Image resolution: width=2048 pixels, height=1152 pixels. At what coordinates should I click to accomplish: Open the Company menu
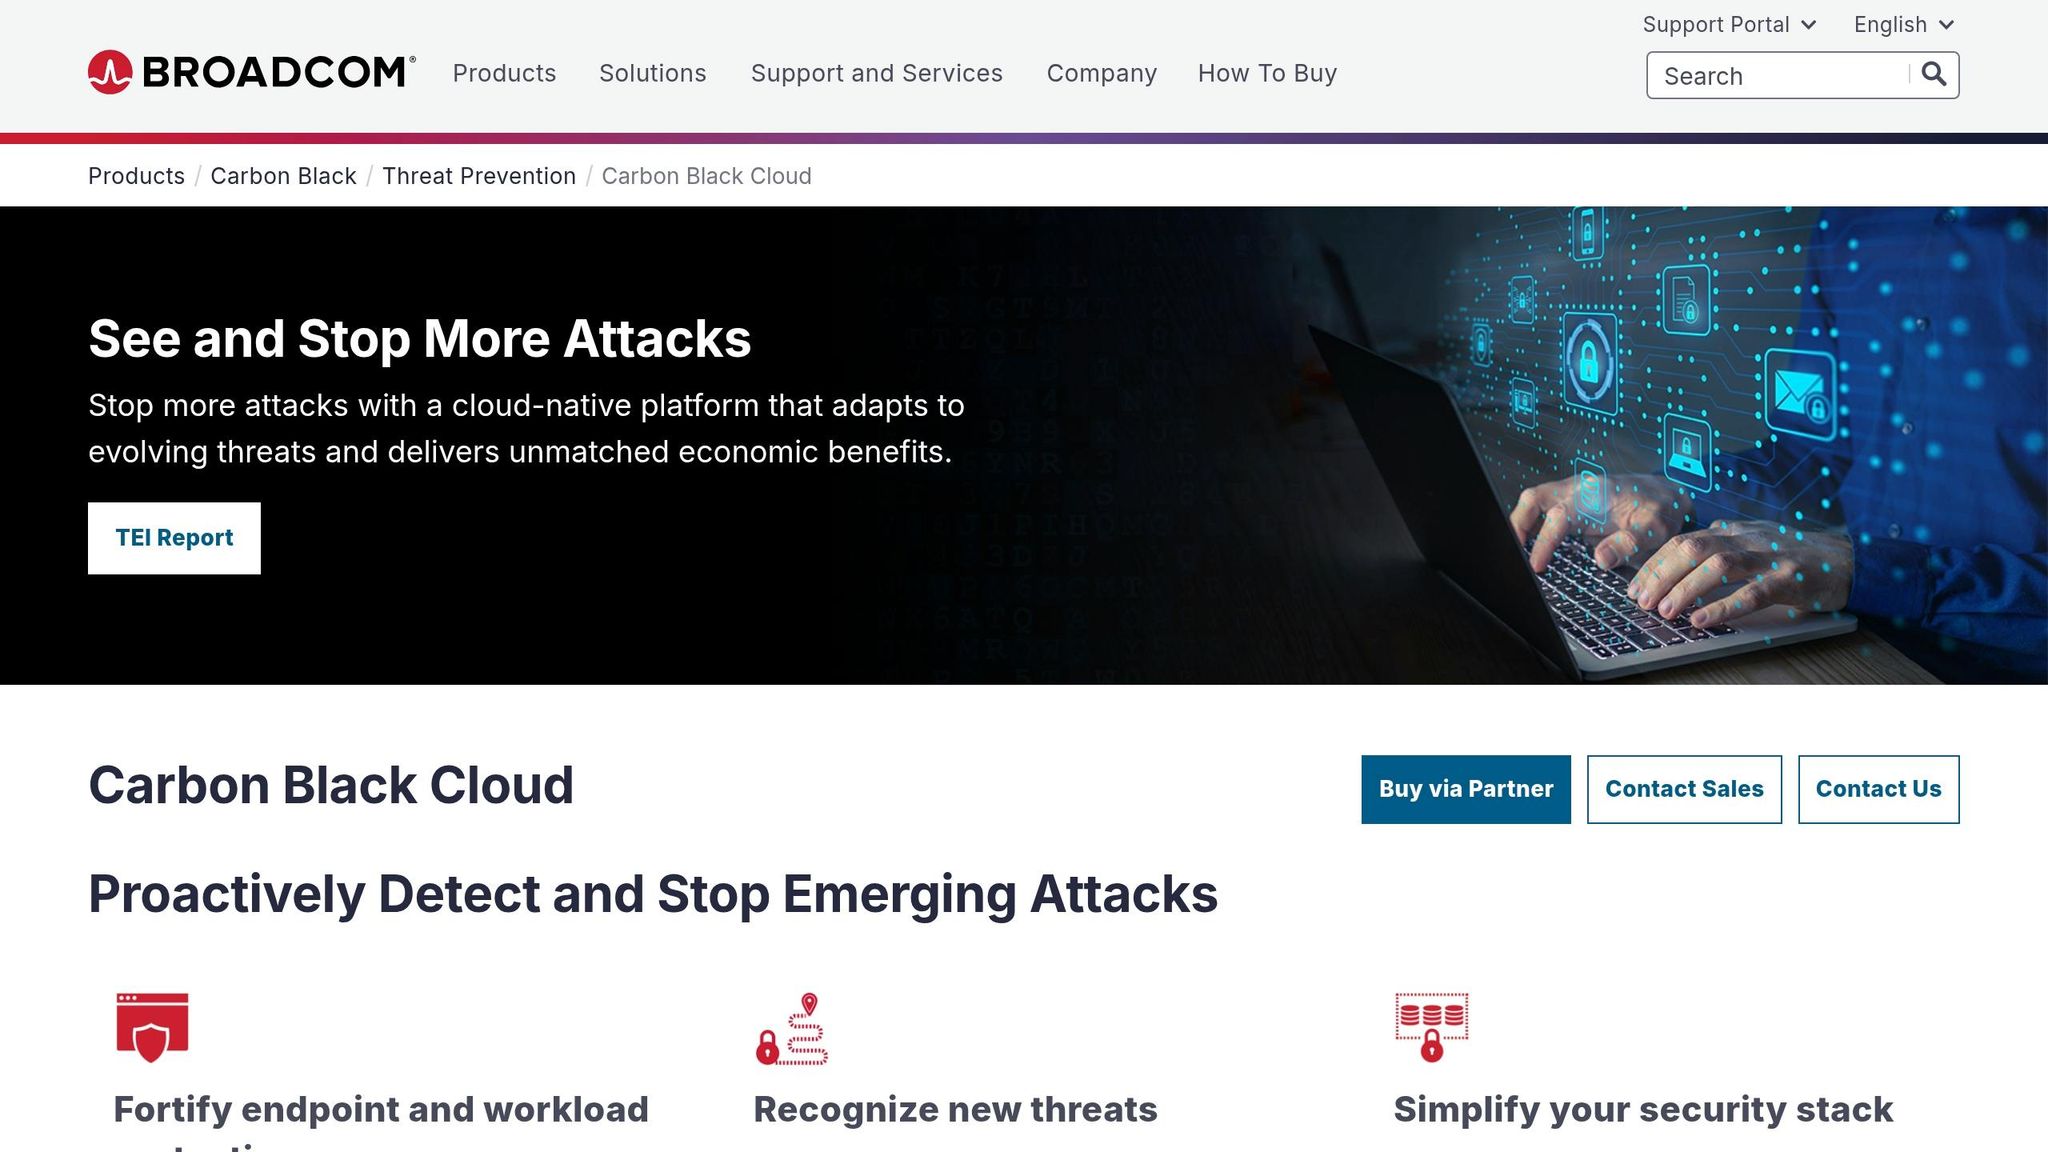click(x=1101, y=73)
